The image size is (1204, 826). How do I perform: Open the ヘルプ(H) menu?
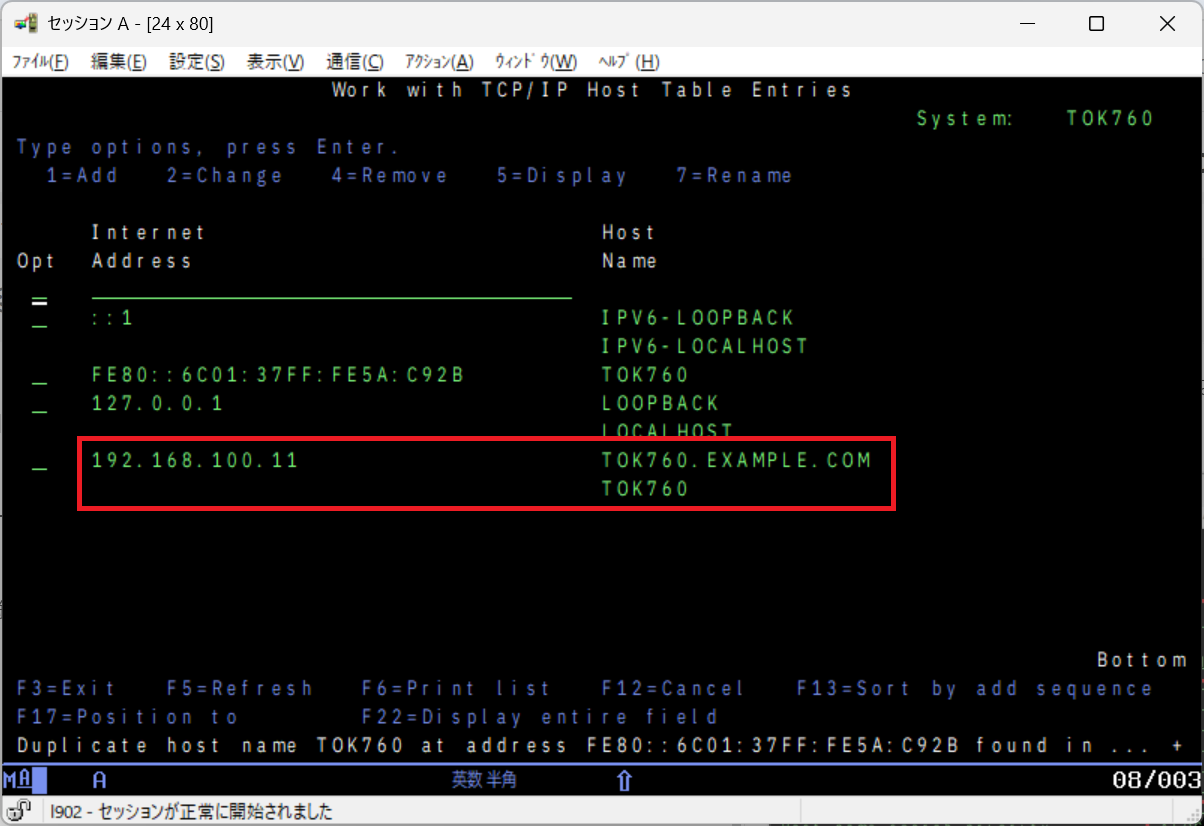[628, 62]
